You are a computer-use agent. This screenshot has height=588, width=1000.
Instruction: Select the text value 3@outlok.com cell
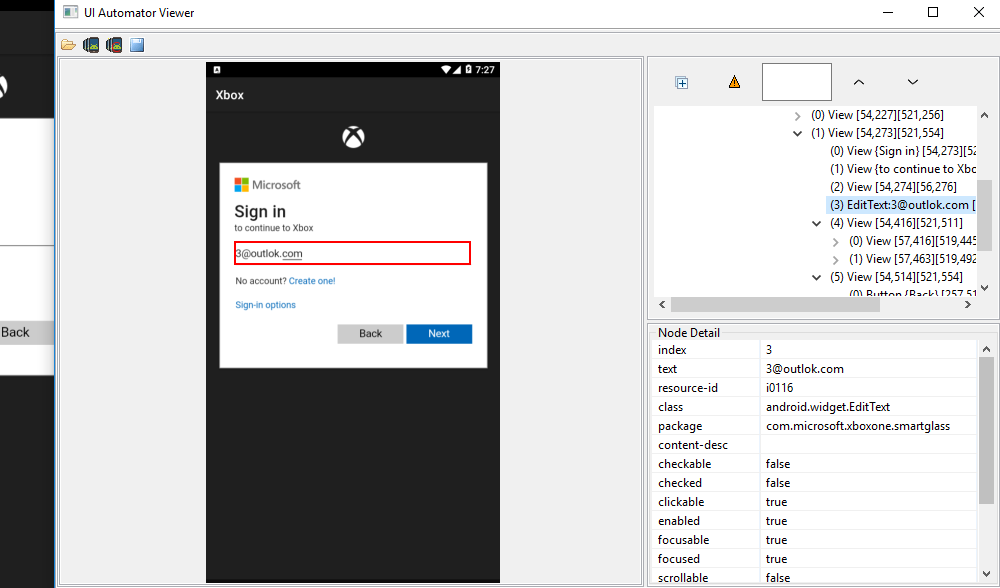(x=868, y=369)
